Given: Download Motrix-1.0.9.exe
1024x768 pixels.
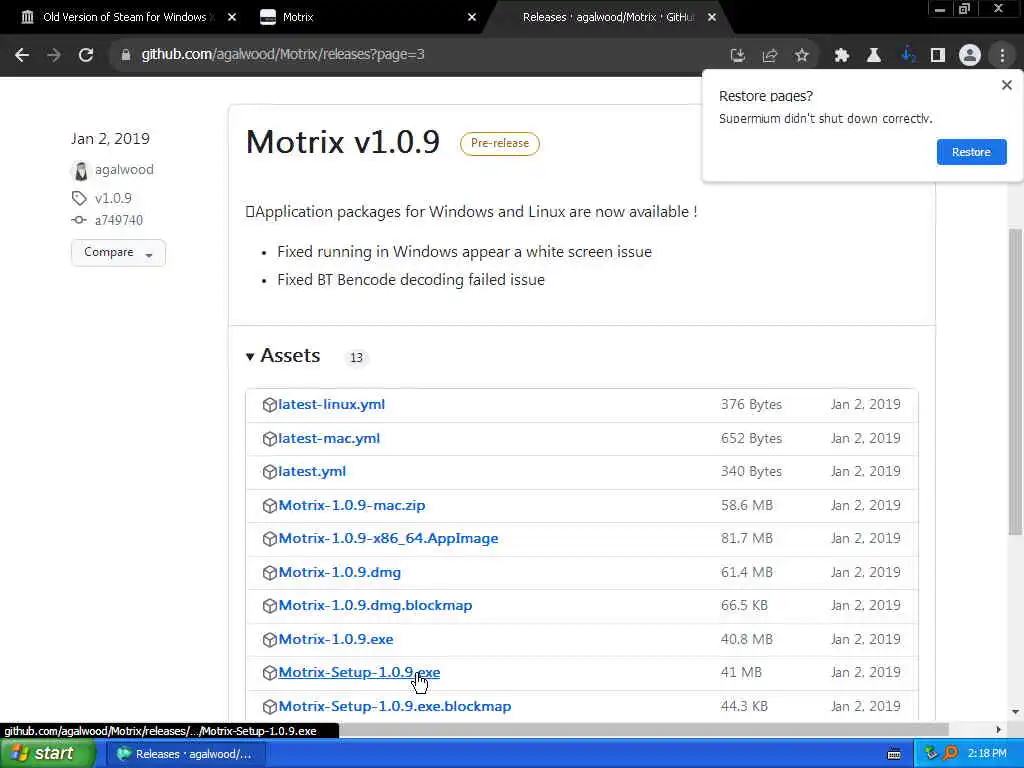Looking at the screenshot, I should 336,639.
